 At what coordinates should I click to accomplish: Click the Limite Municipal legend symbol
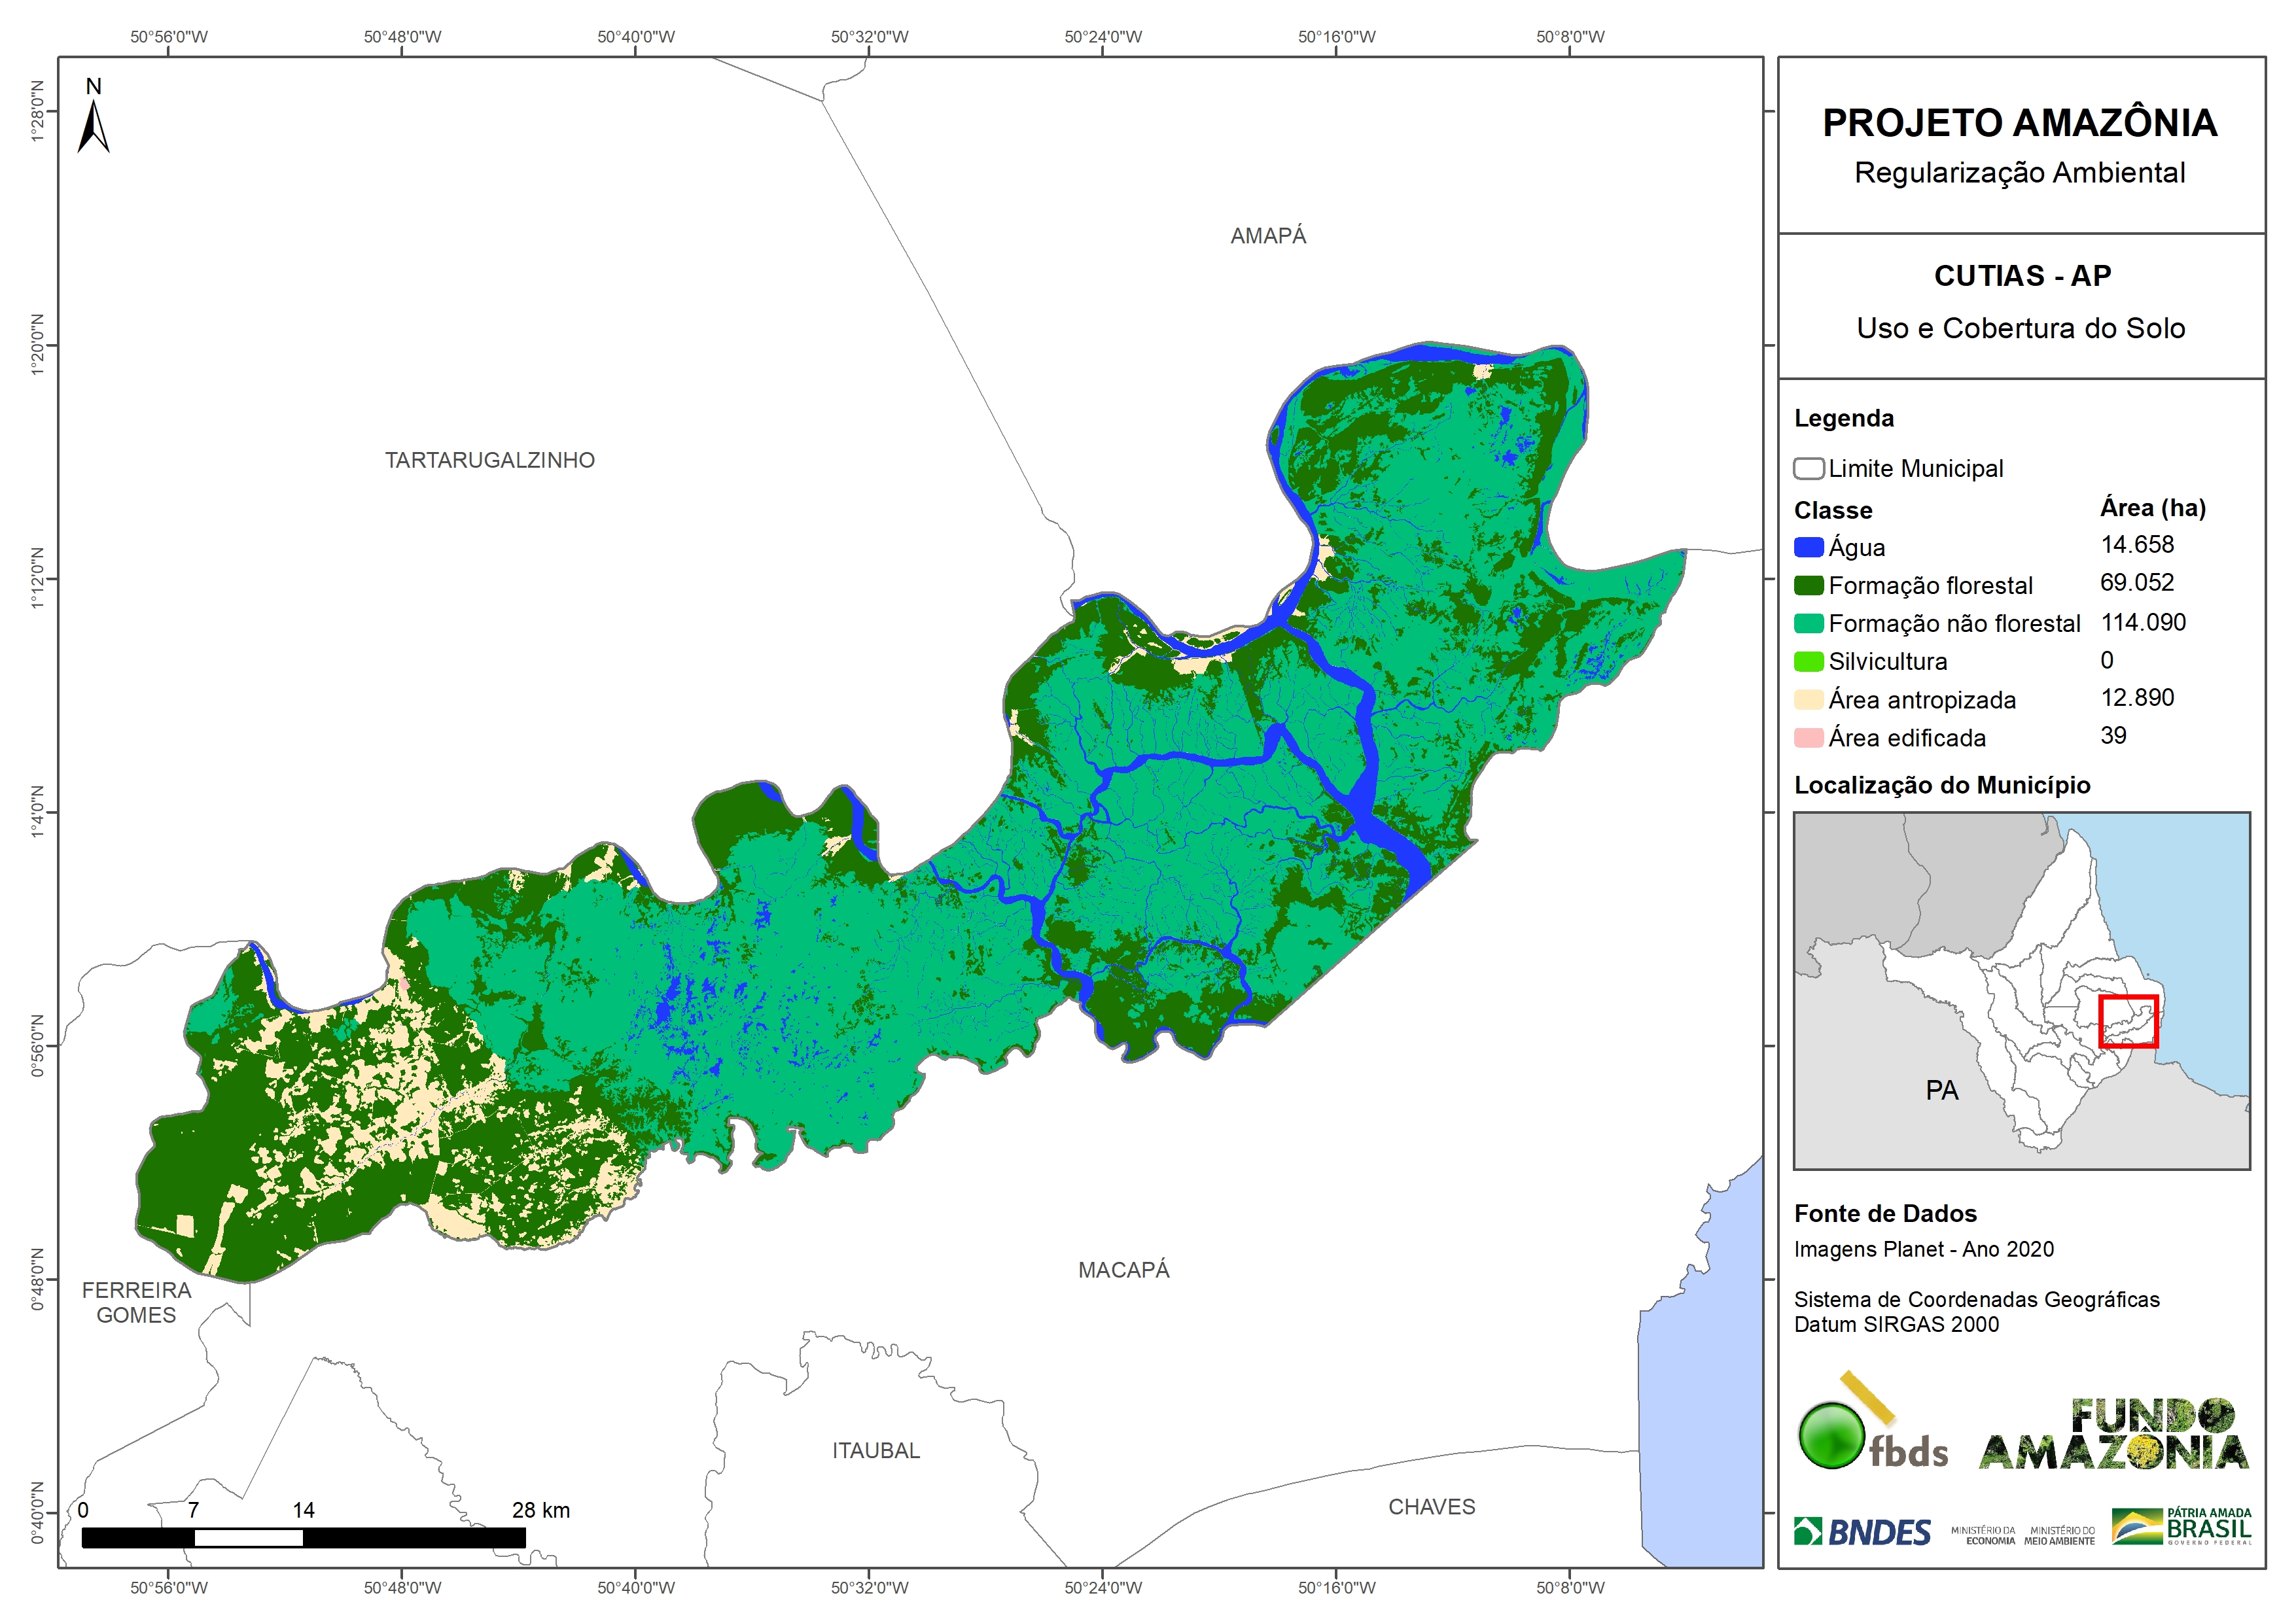click(x=1808, y=468)
